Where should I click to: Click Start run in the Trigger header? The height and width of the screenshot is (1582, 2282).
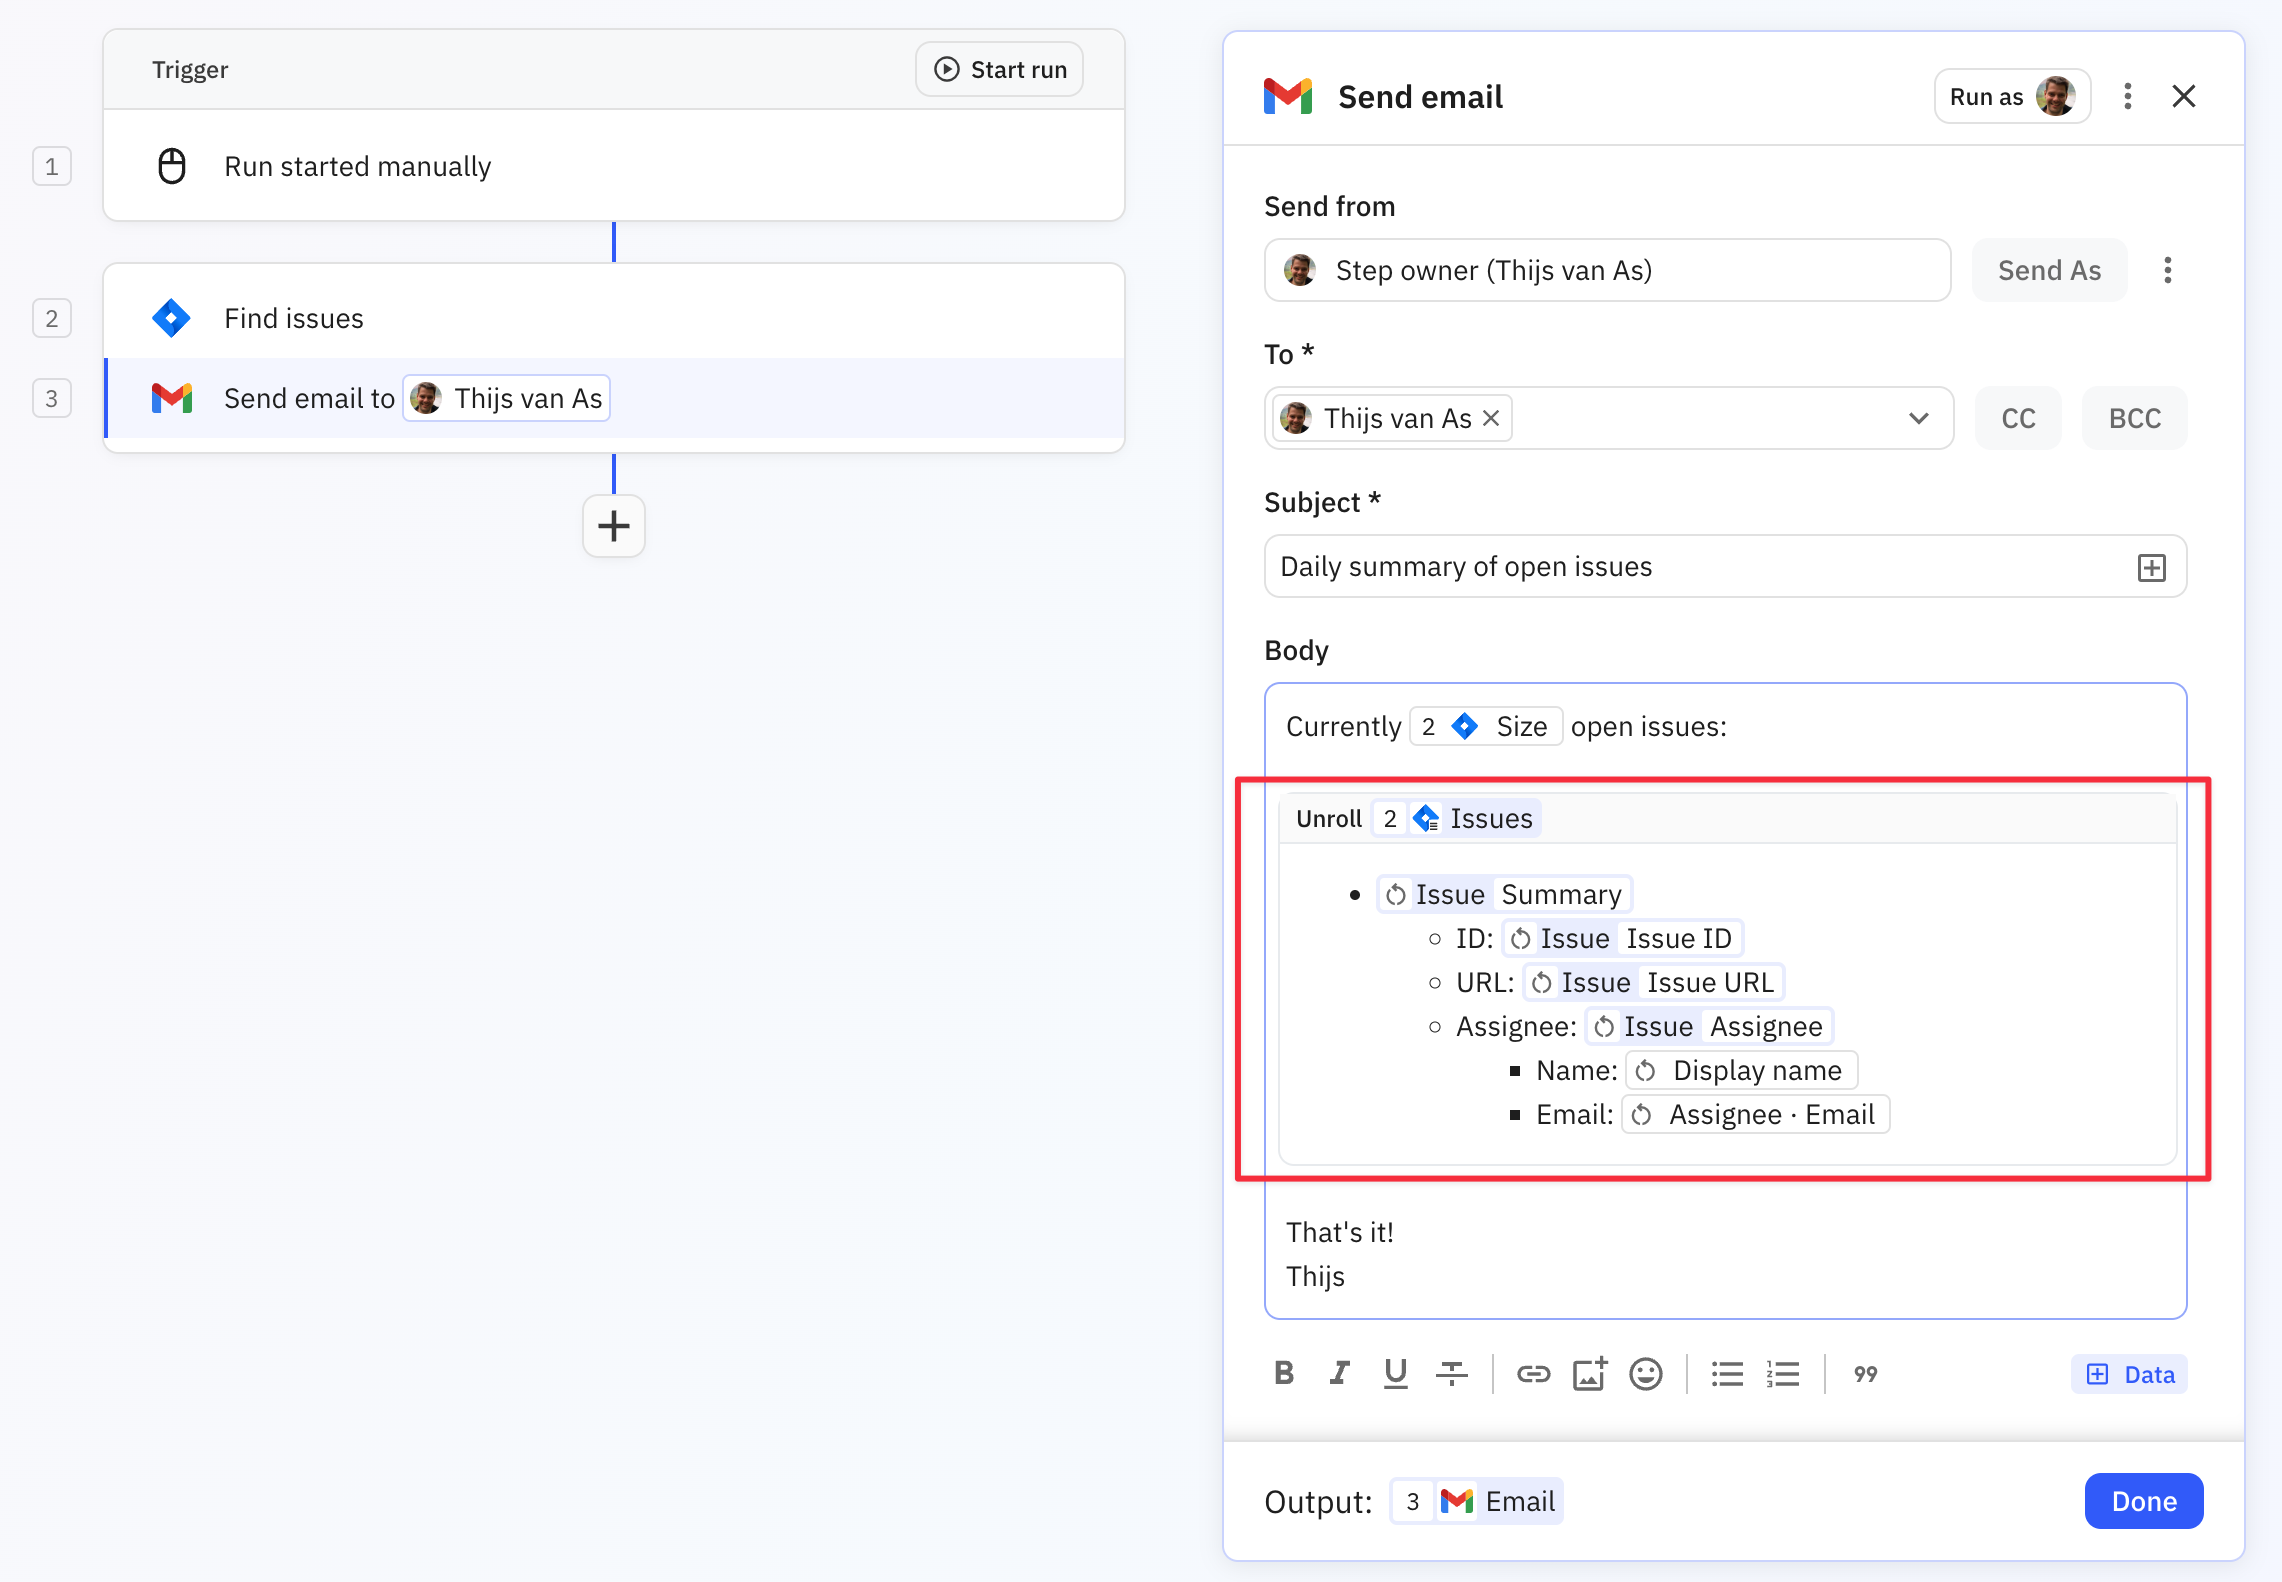click(x=998, y=69)
